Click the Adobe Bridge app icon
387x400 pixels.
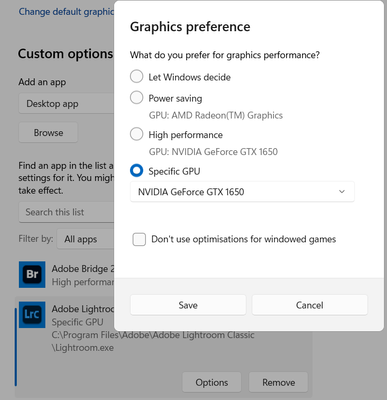pos(32,274)
